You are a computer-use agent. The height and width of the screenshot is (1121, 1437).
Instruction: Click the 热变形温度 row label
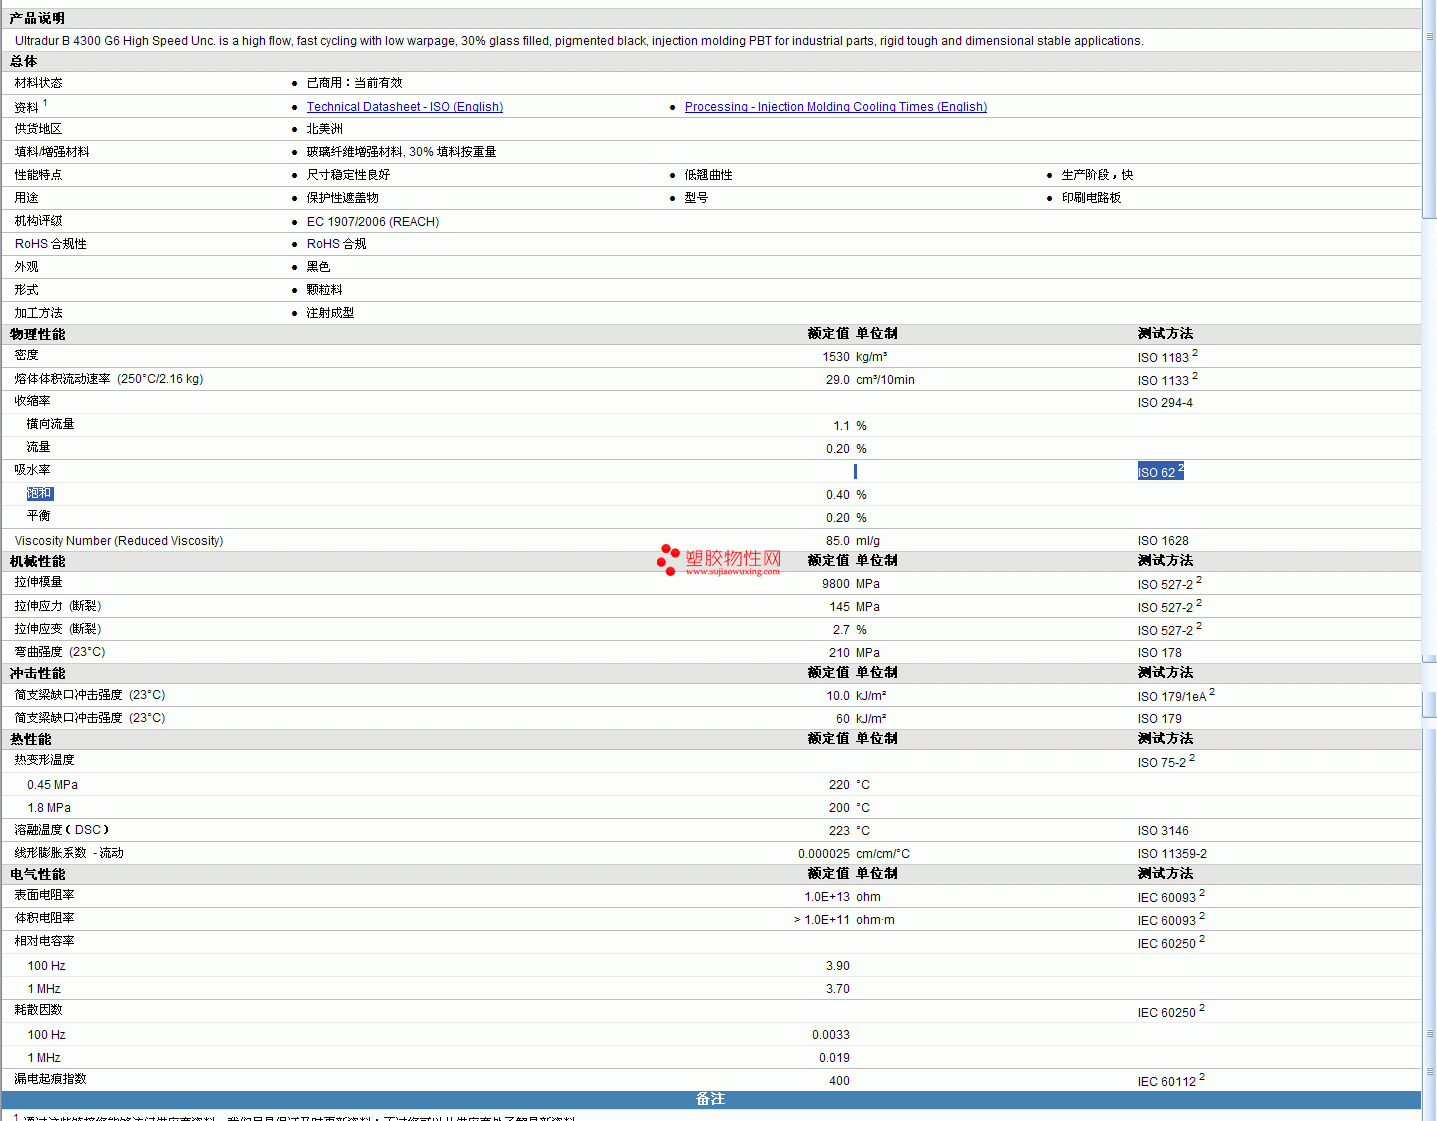tap(45, 760)
